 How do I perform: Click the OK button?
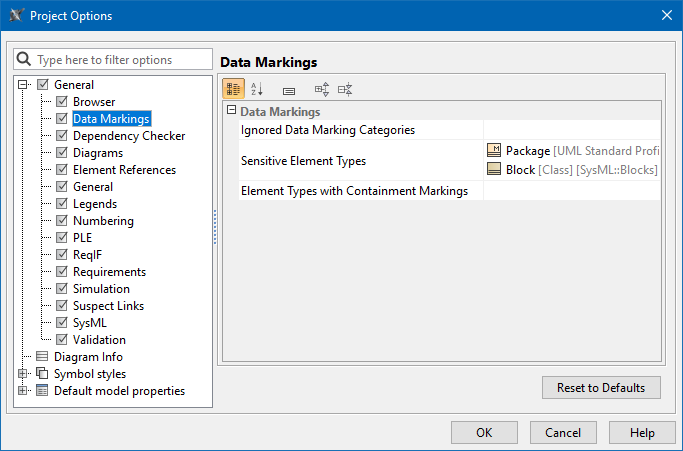(484, 433)
